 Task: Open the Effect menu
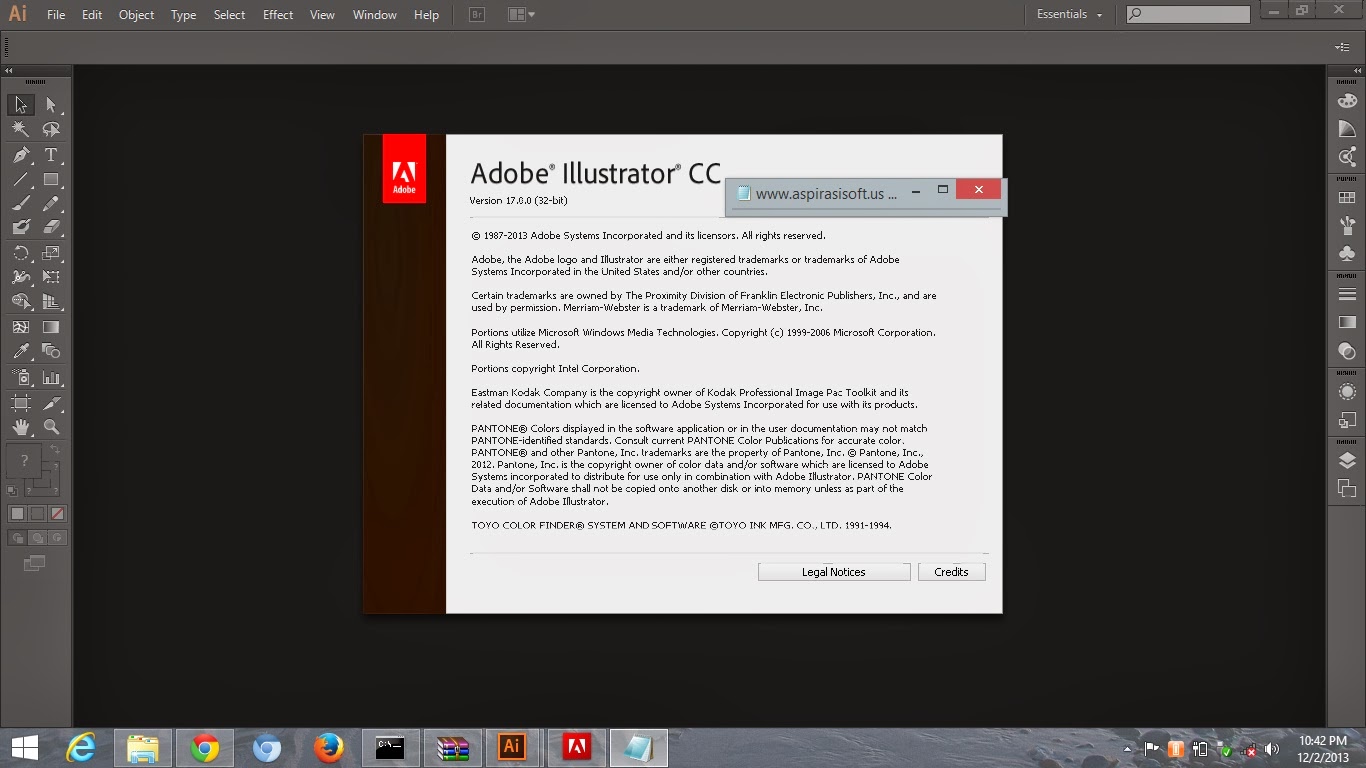[278, 15]
